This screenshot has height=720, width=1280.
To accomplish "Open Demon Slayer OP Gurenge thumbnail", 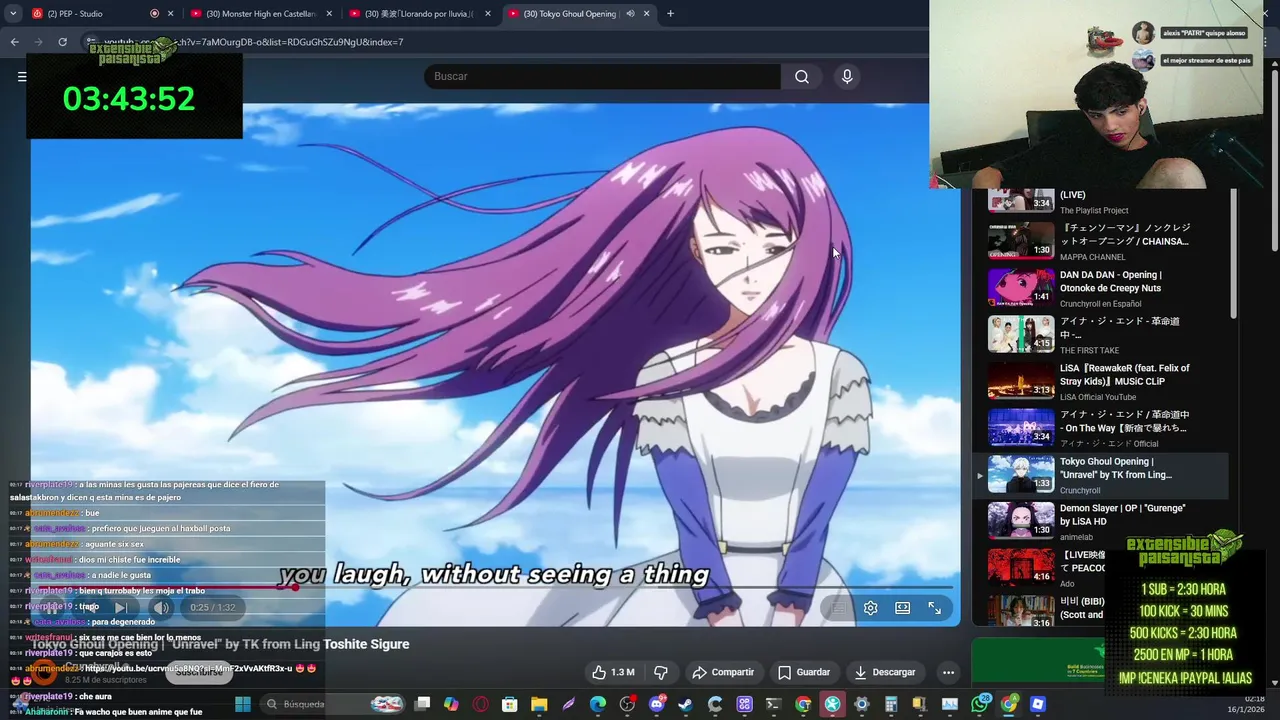I will pyautogui.click(x=1021, y=520).
